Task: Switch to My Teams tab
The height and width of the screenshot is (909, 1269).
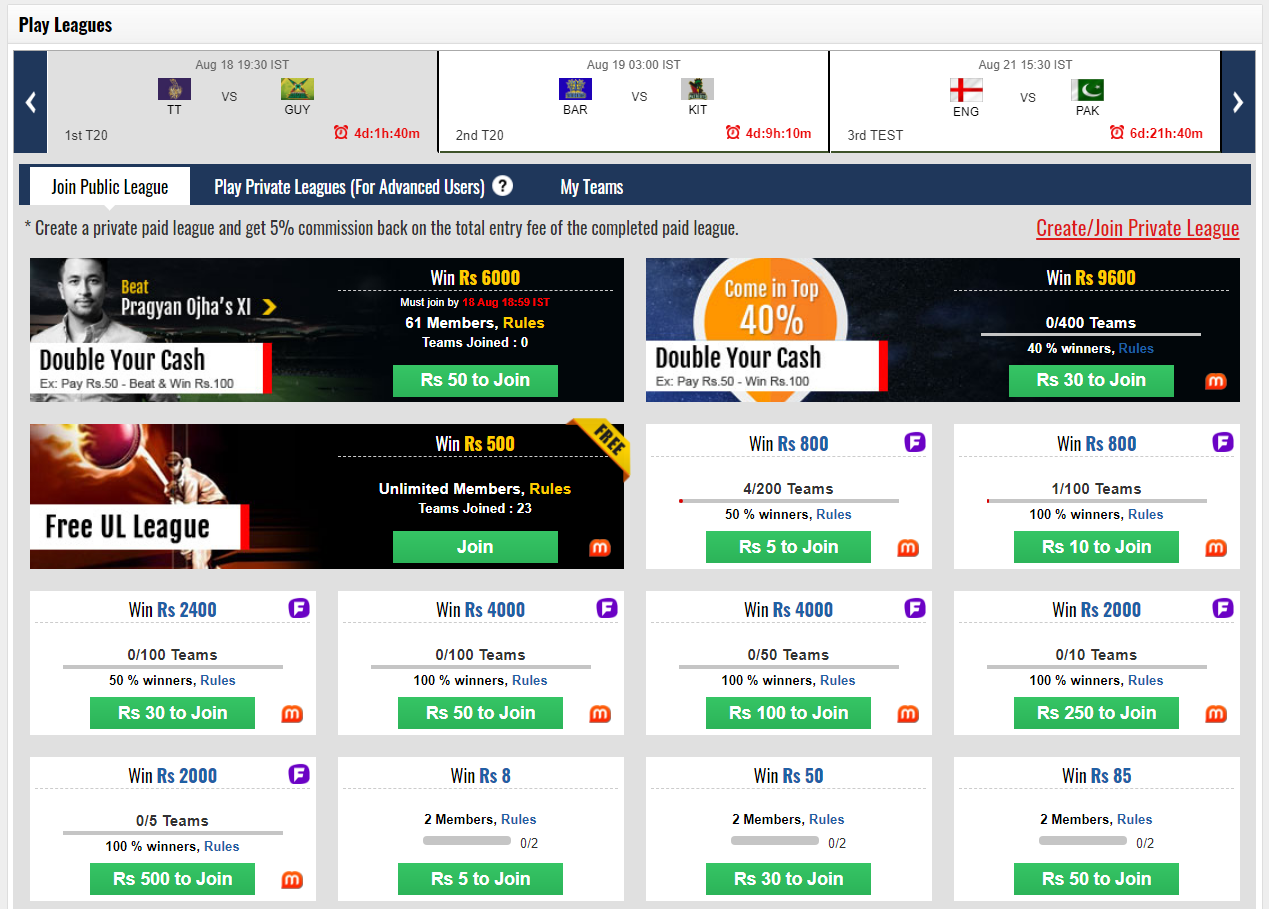Action: point(591,187)
